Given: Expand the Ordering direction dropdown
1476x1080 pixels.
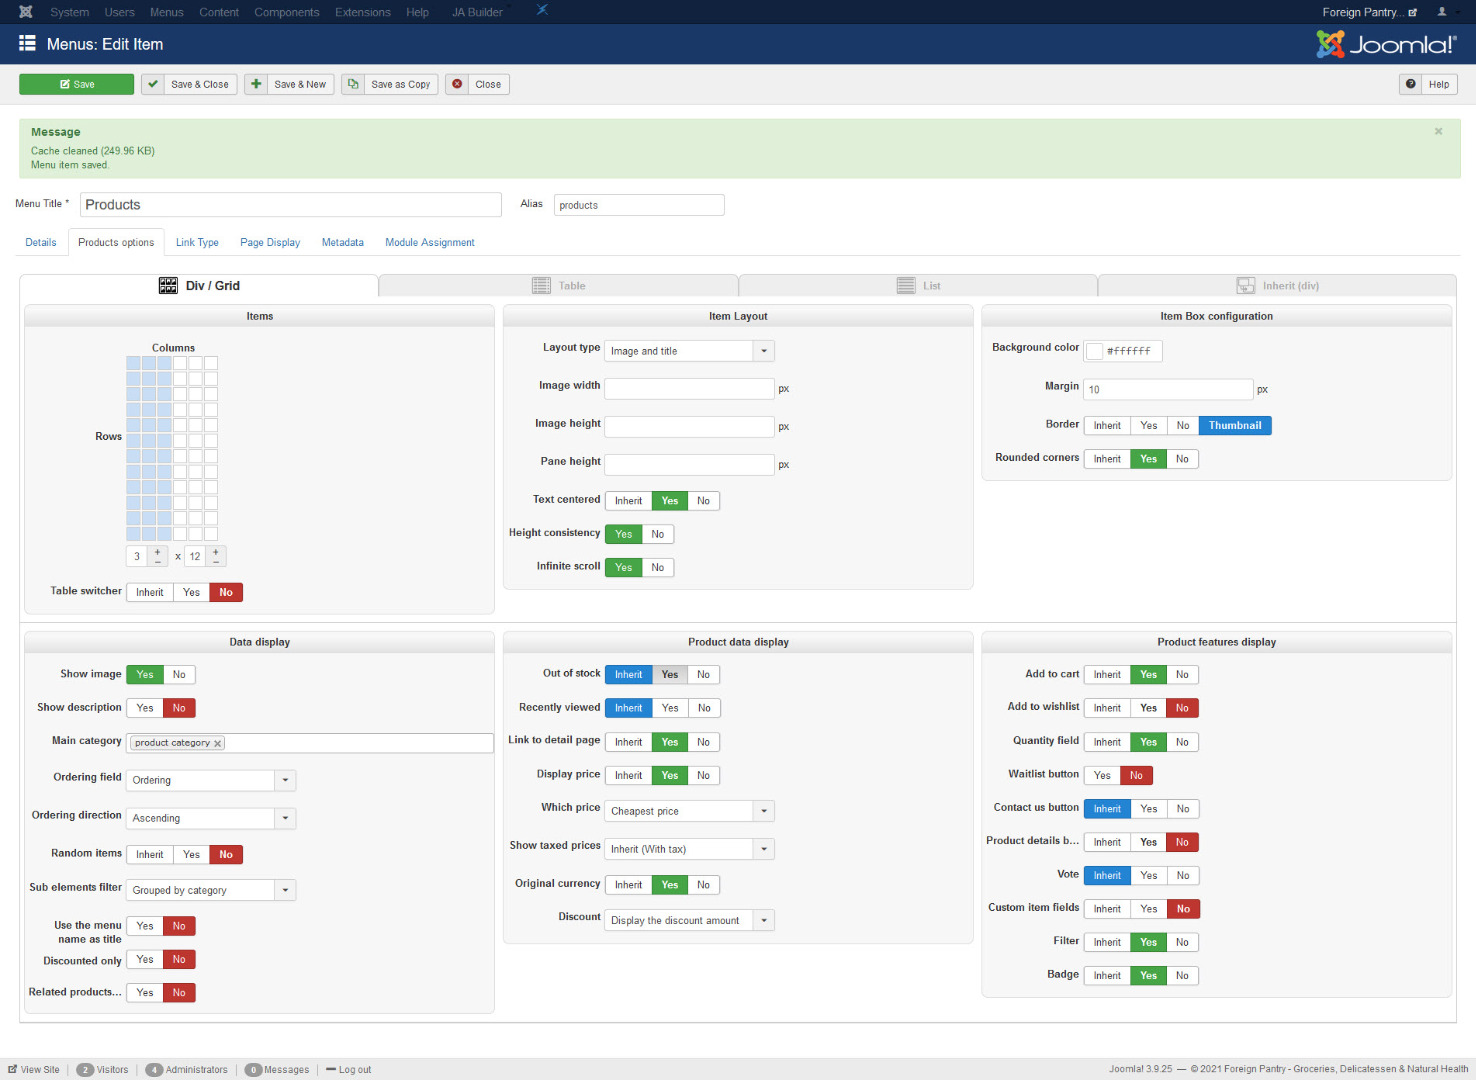Looking at the screenshot, I should [x=285, y=818].
